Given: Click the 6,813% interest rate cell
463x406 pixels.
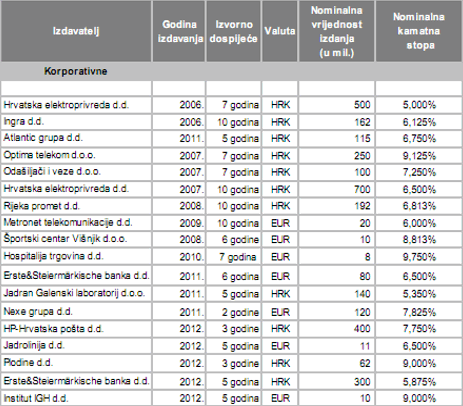Looking at the screenshot, I should tap(419, 206).
